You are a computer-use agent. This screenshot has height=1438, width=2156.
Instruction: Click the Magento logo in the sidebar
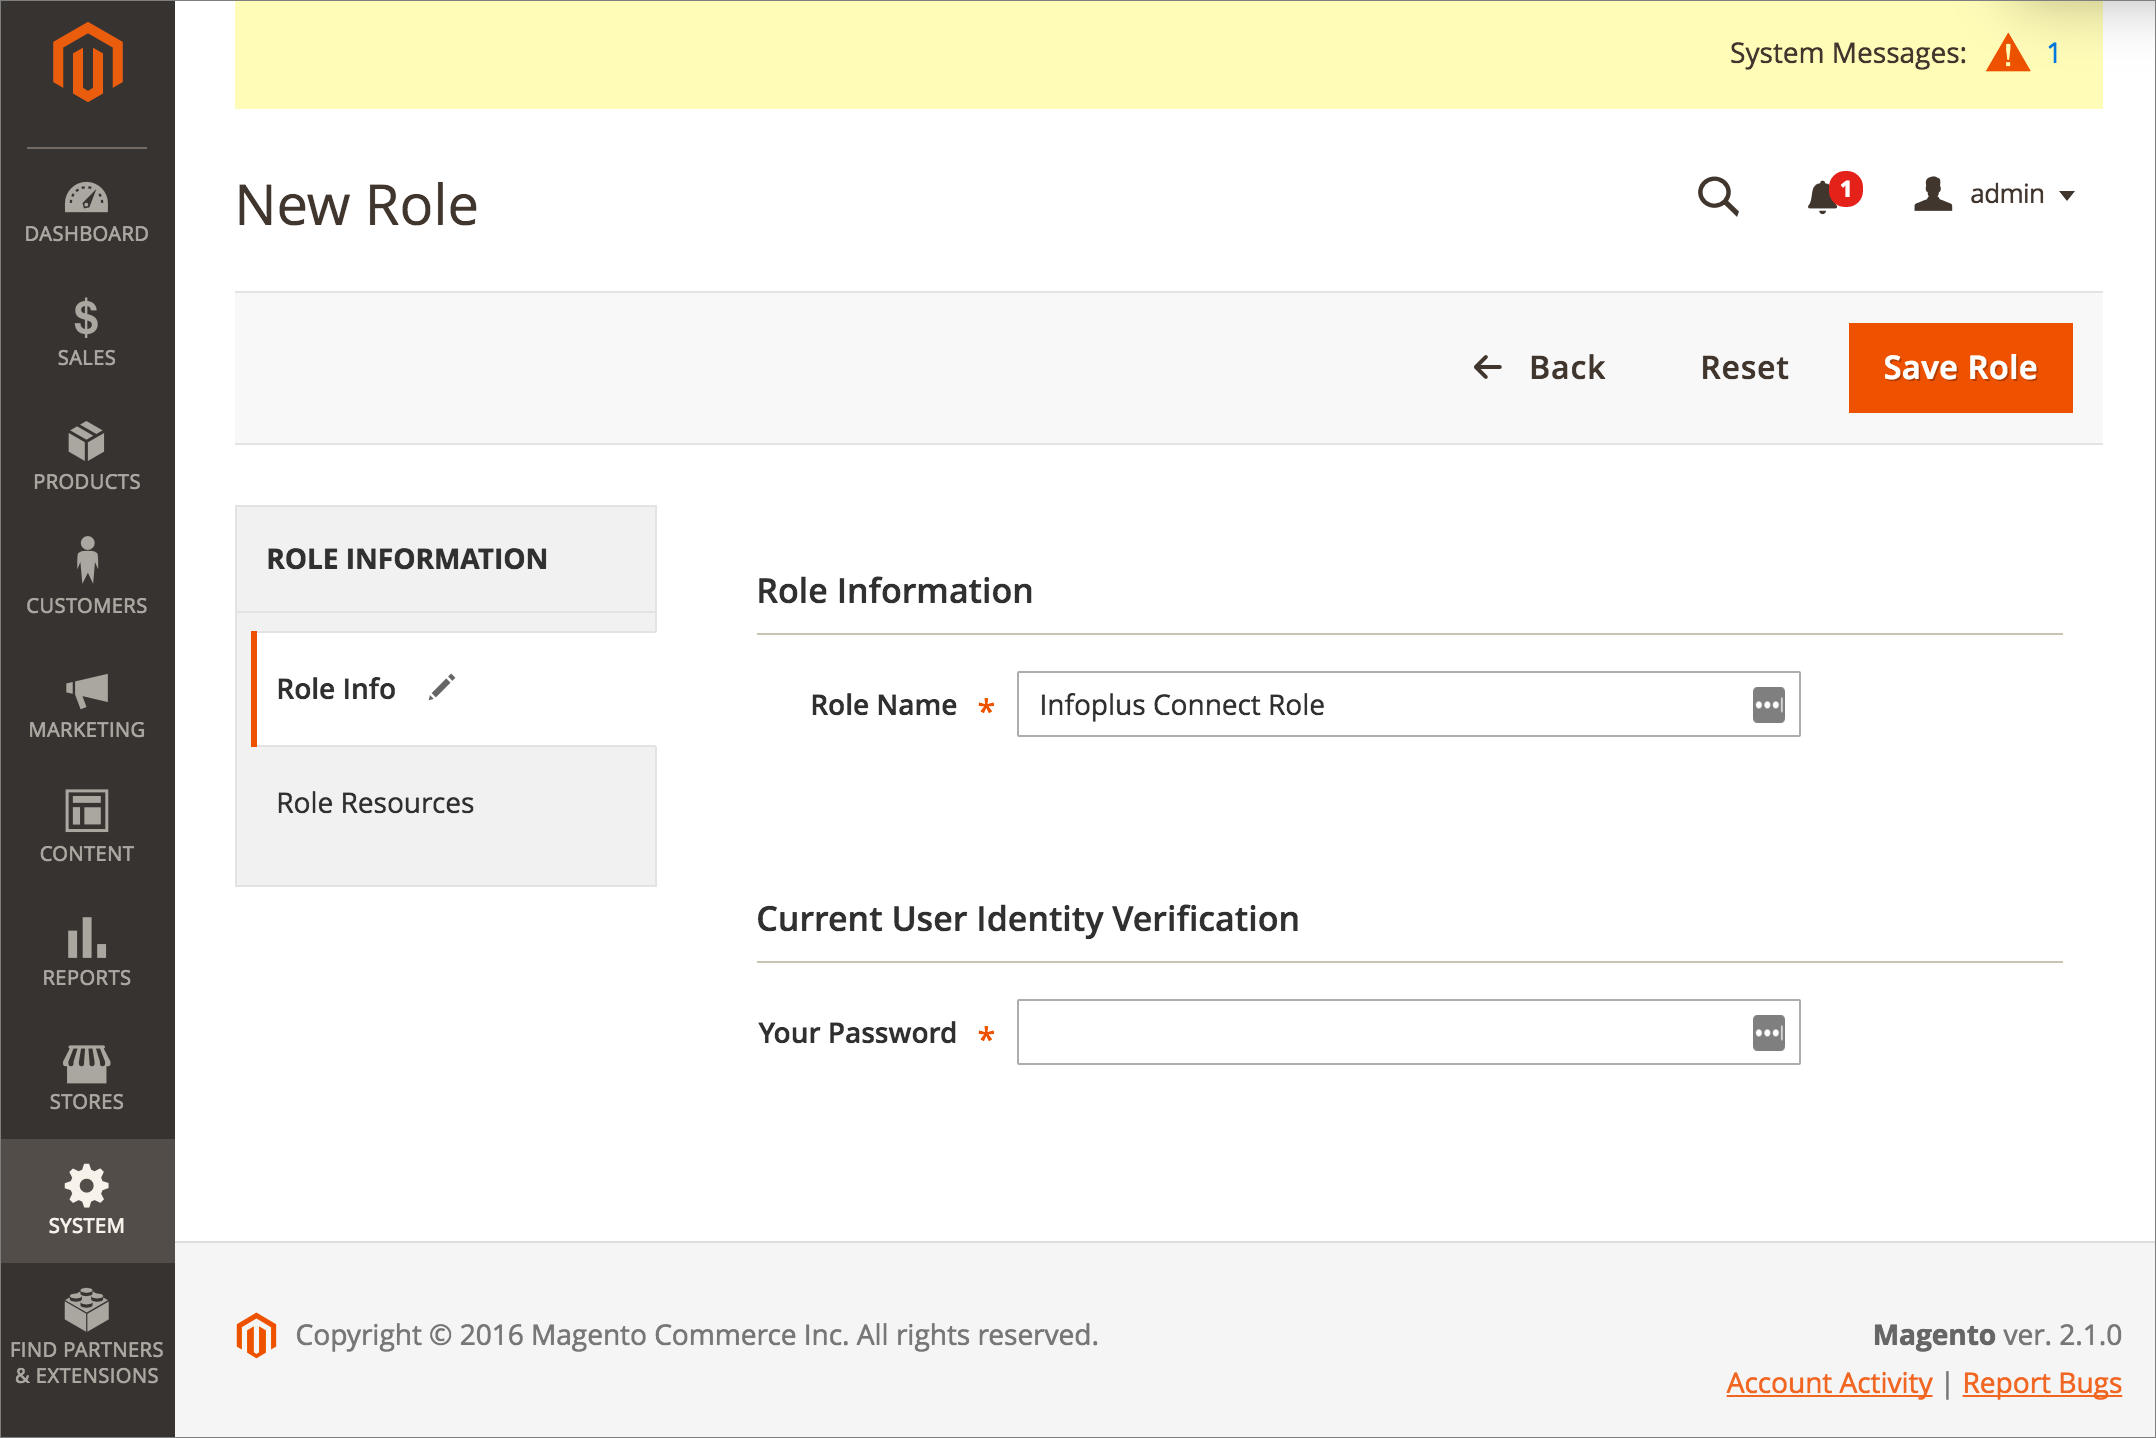[87, 62]
